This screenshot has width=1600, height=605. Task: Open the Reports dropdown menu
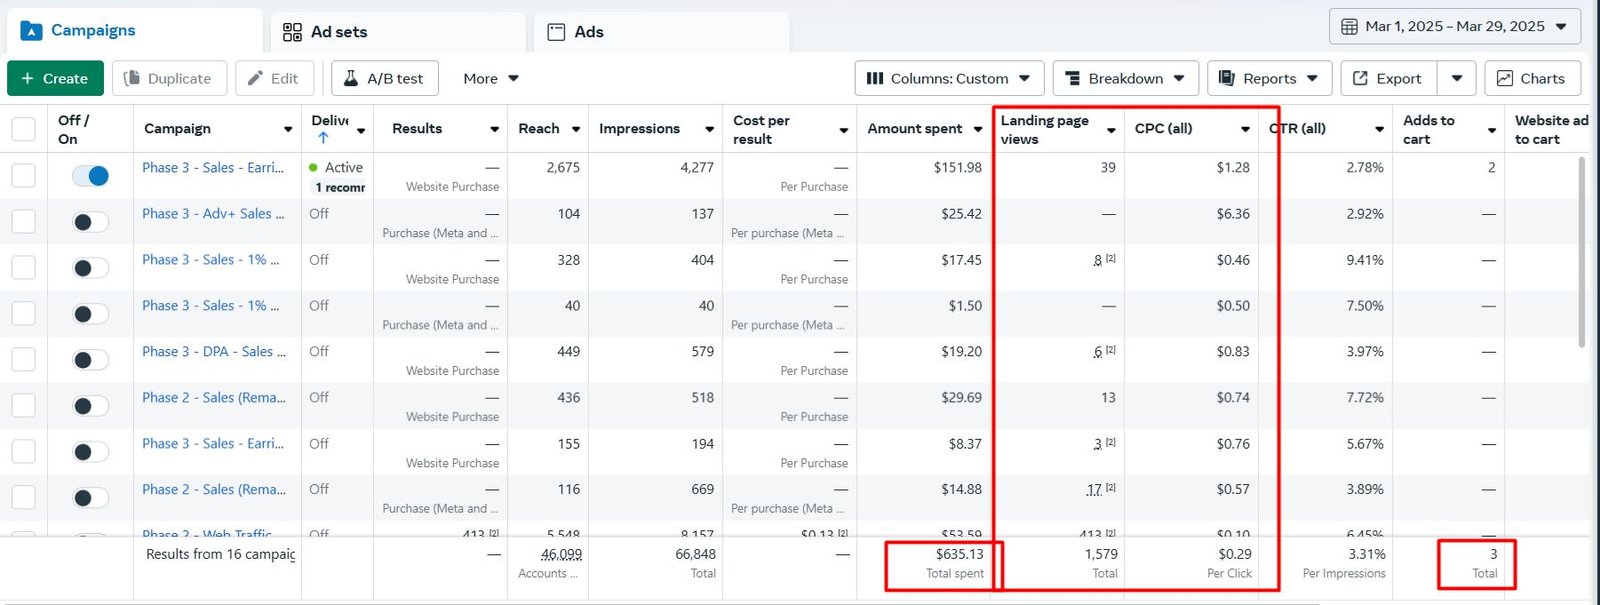(x=1268, y=78)
